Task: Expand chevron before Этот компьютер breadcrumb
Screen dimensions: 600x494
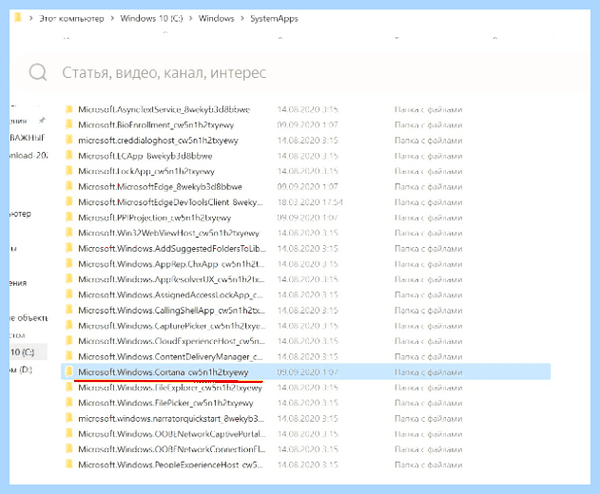Action: [x=31, y=18]
